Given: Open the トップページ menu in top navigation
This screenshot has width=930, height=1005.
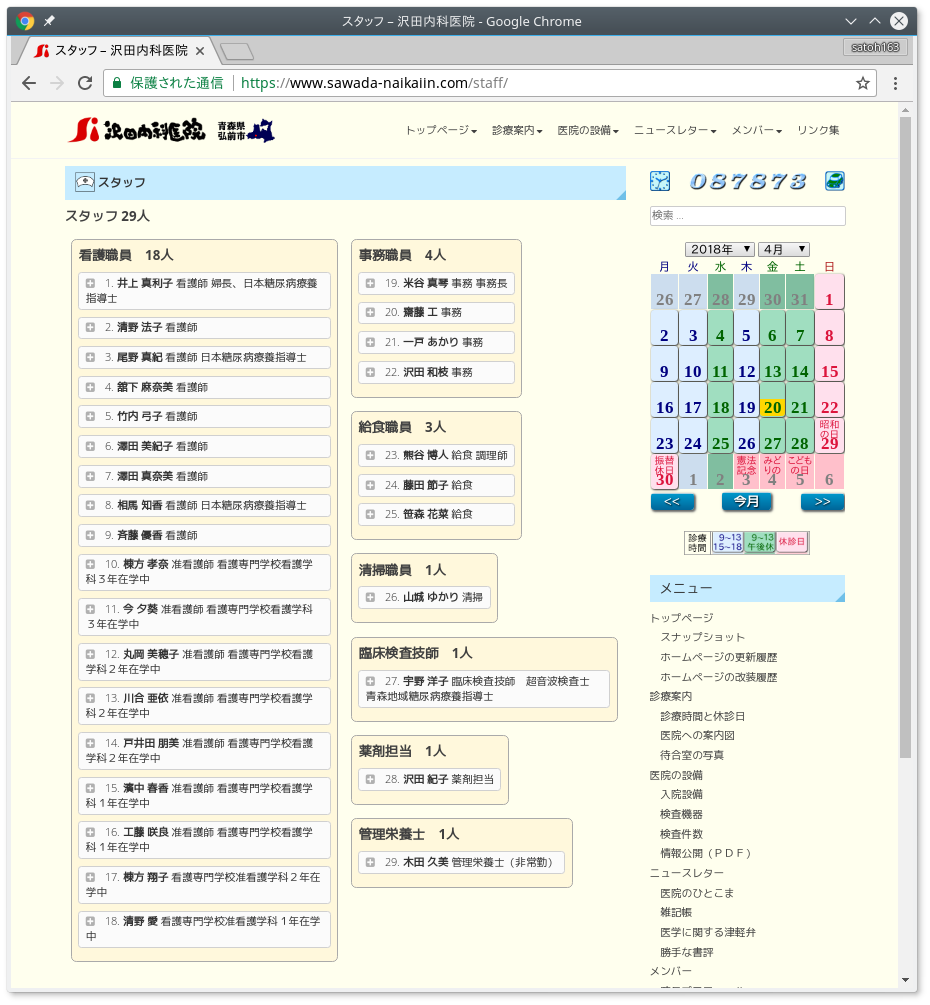Looking at the screenshot, I should click(x=441, y=131).
